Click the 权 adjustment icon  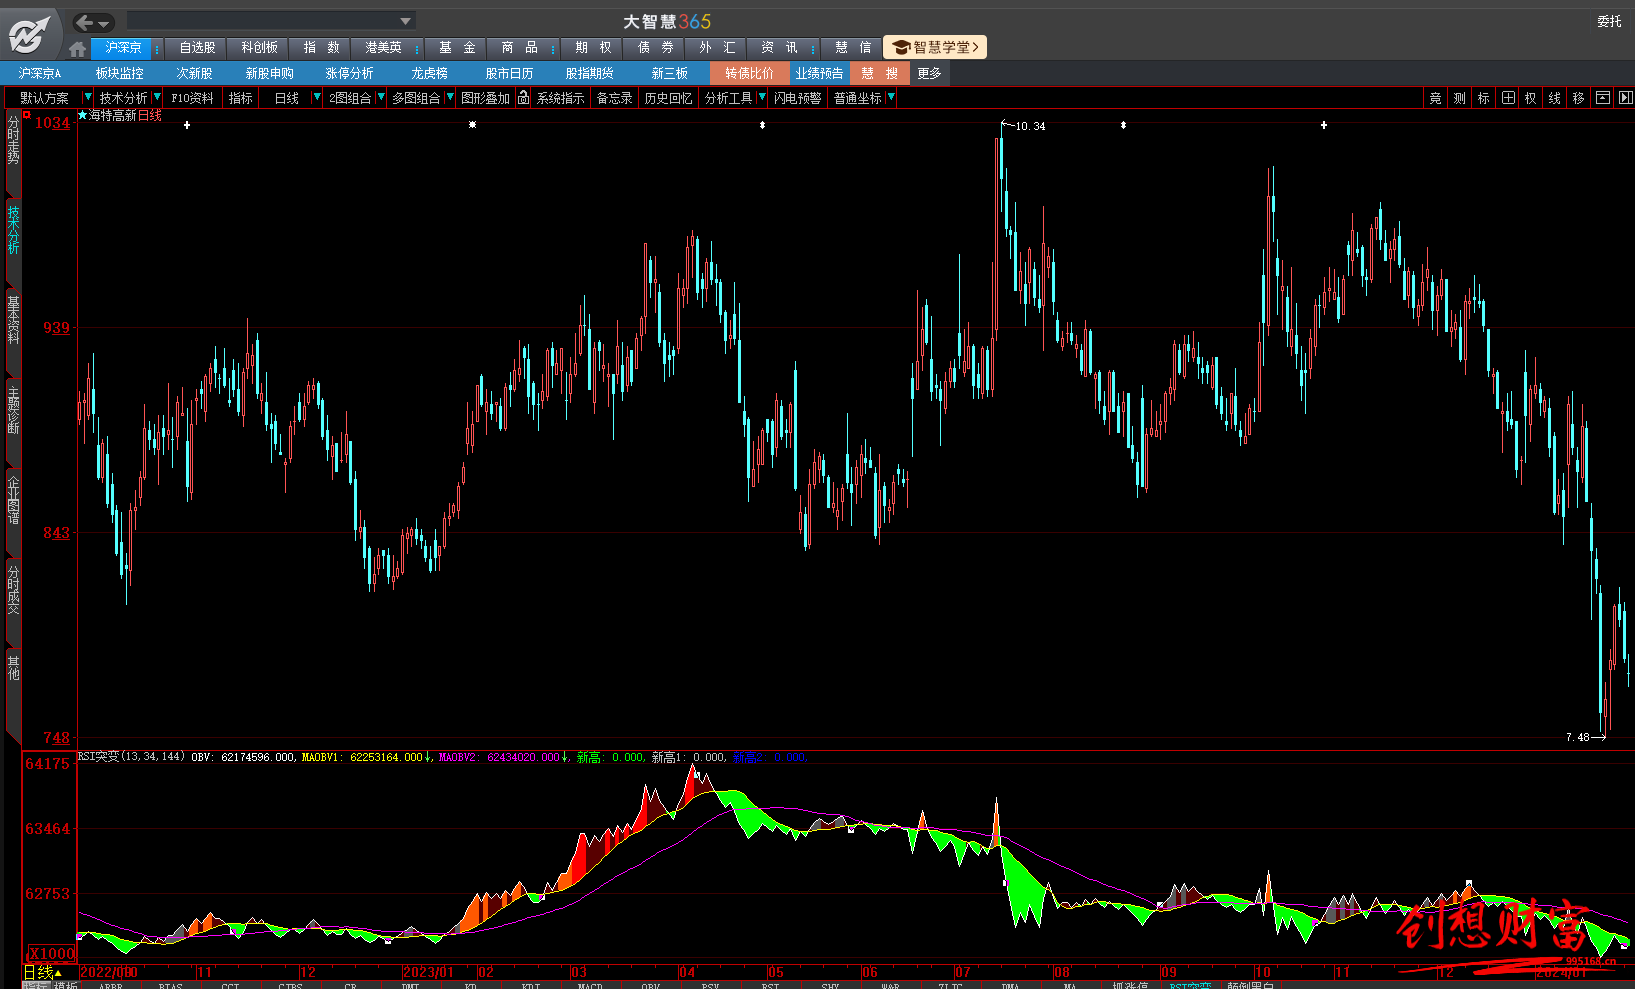coord(1531,98)
